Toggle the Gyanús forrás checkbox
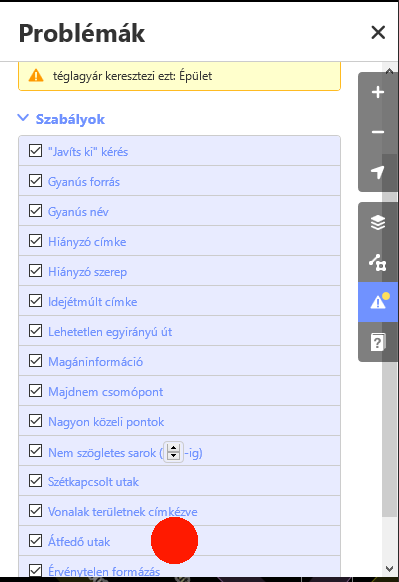This screenshot has height=582, width=399. pyautogui.click(x=35, y=181)
